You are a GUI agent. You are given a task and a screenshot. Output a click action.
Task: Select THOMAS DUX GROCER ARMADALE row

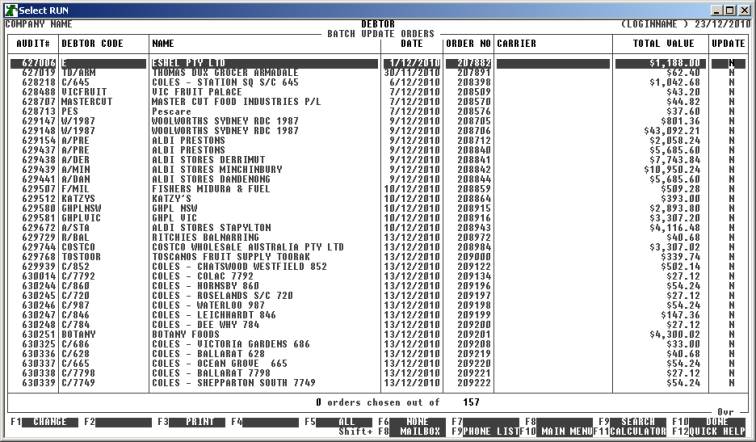(378, 73)
